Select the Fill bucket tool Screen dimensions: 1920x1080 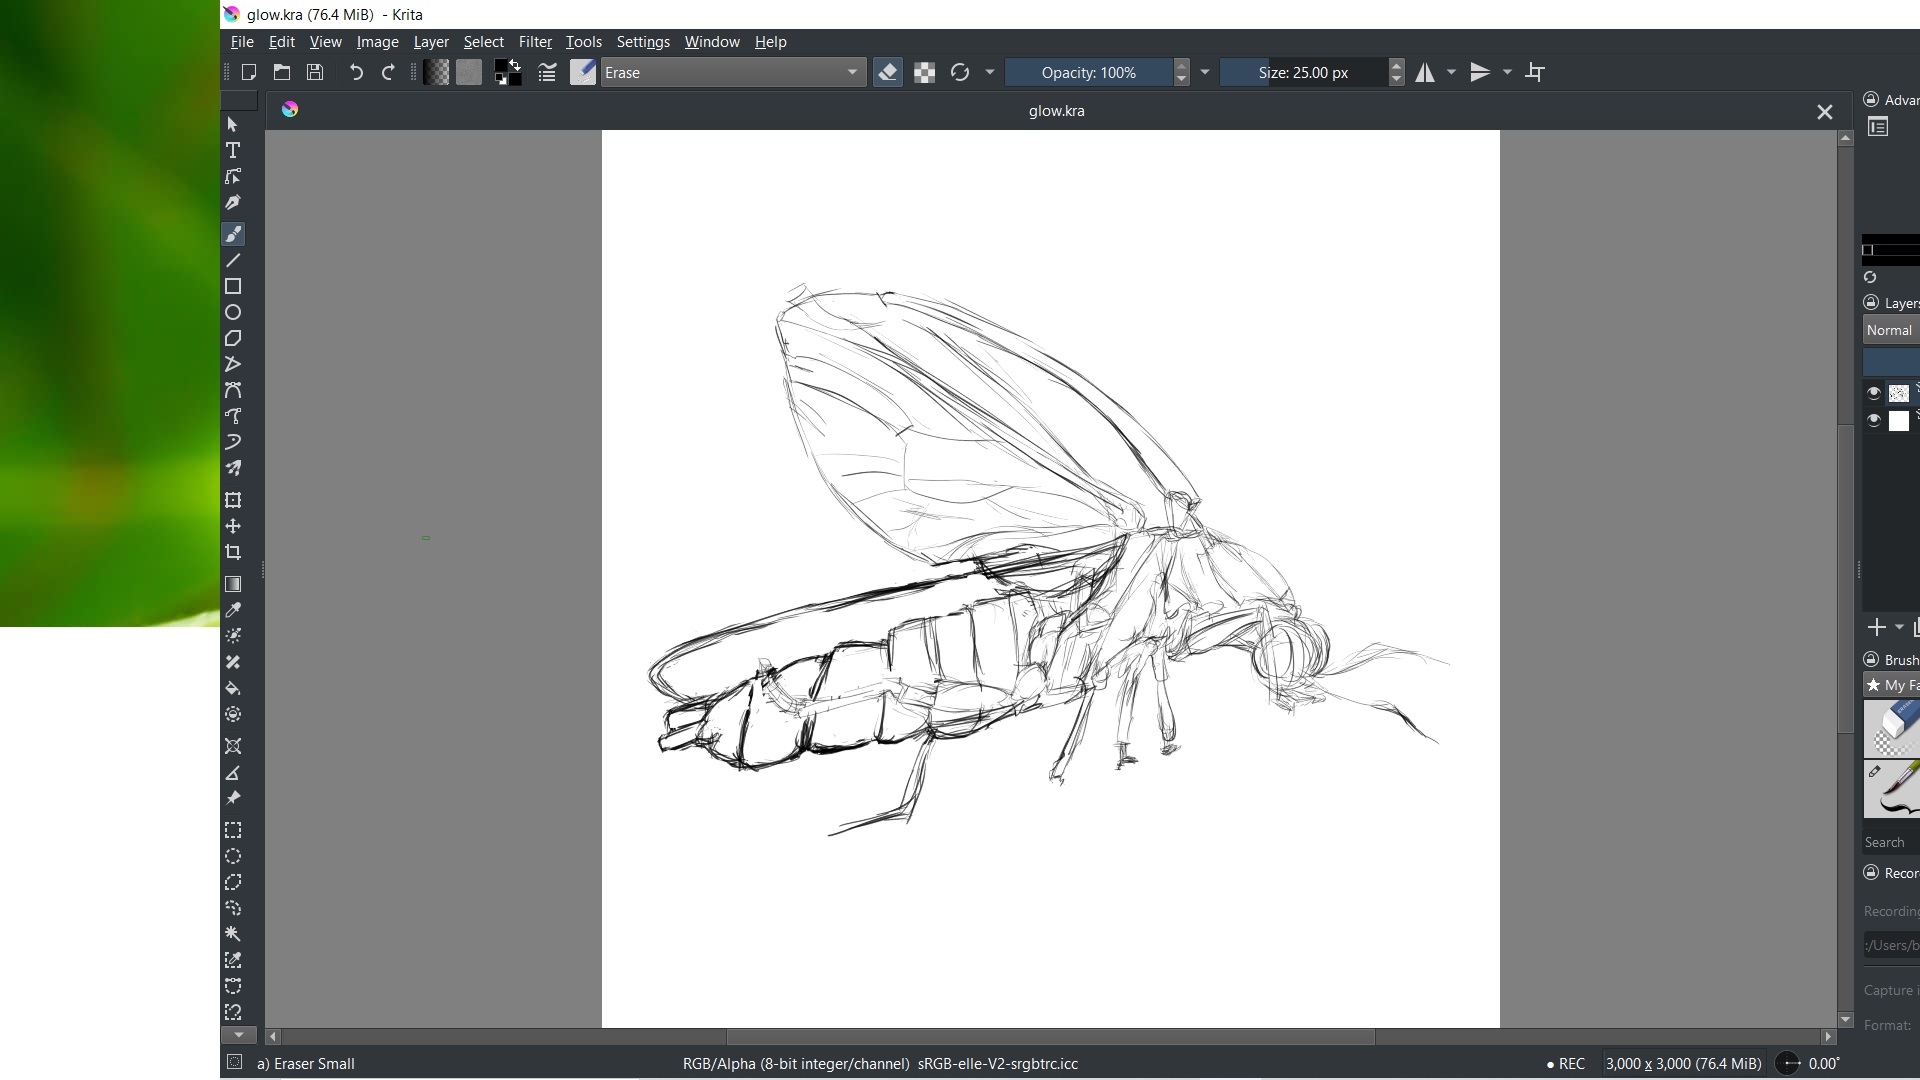click(x=233, y=688)
